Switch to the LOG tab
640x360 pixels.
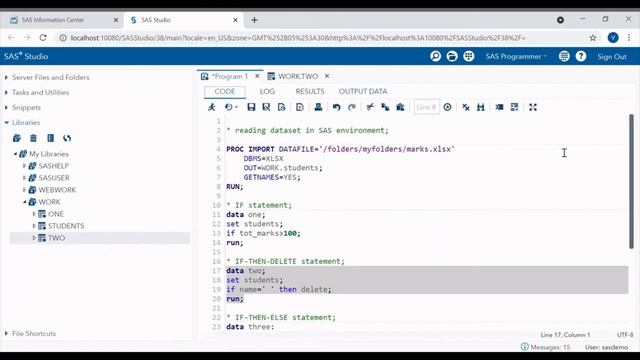pyautogui.click(x=267, y=91)
